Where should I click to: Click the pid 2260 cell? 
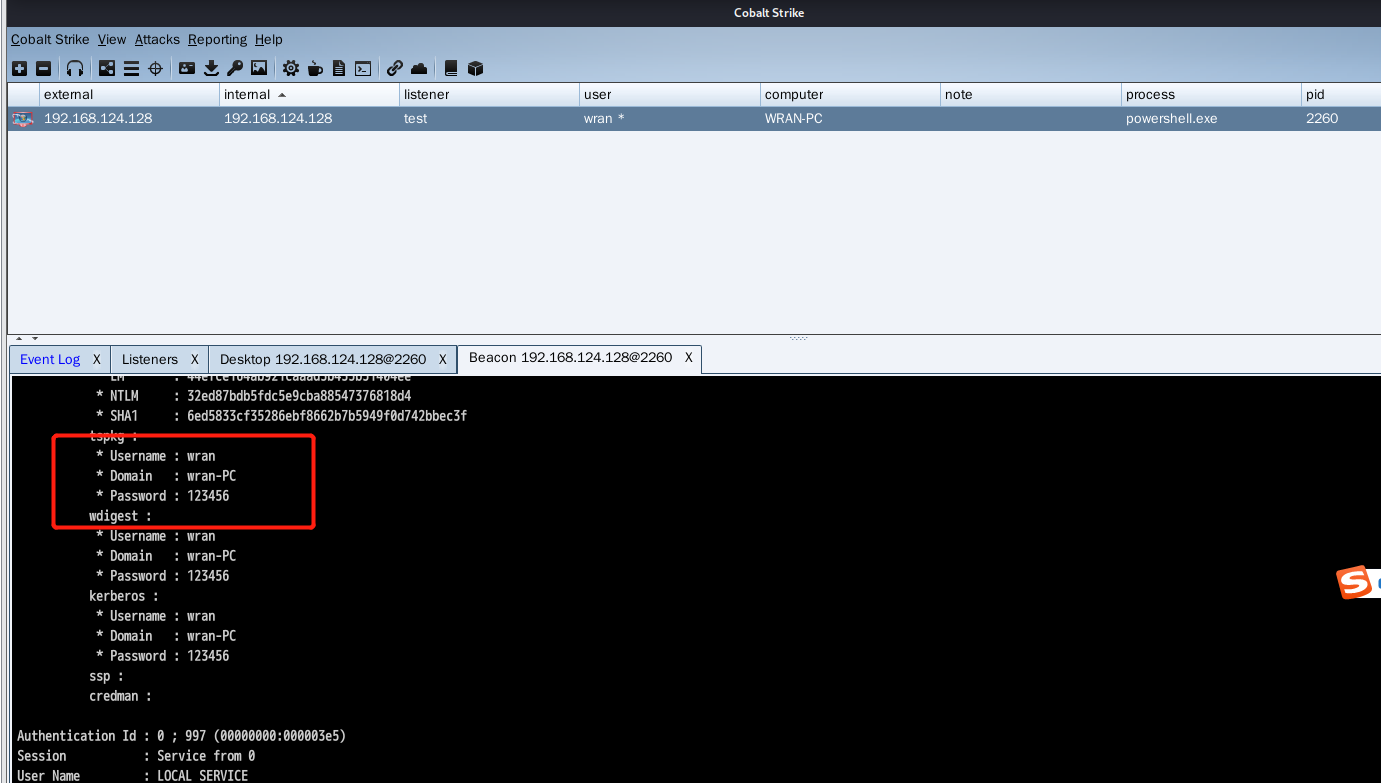point(1341,119)
